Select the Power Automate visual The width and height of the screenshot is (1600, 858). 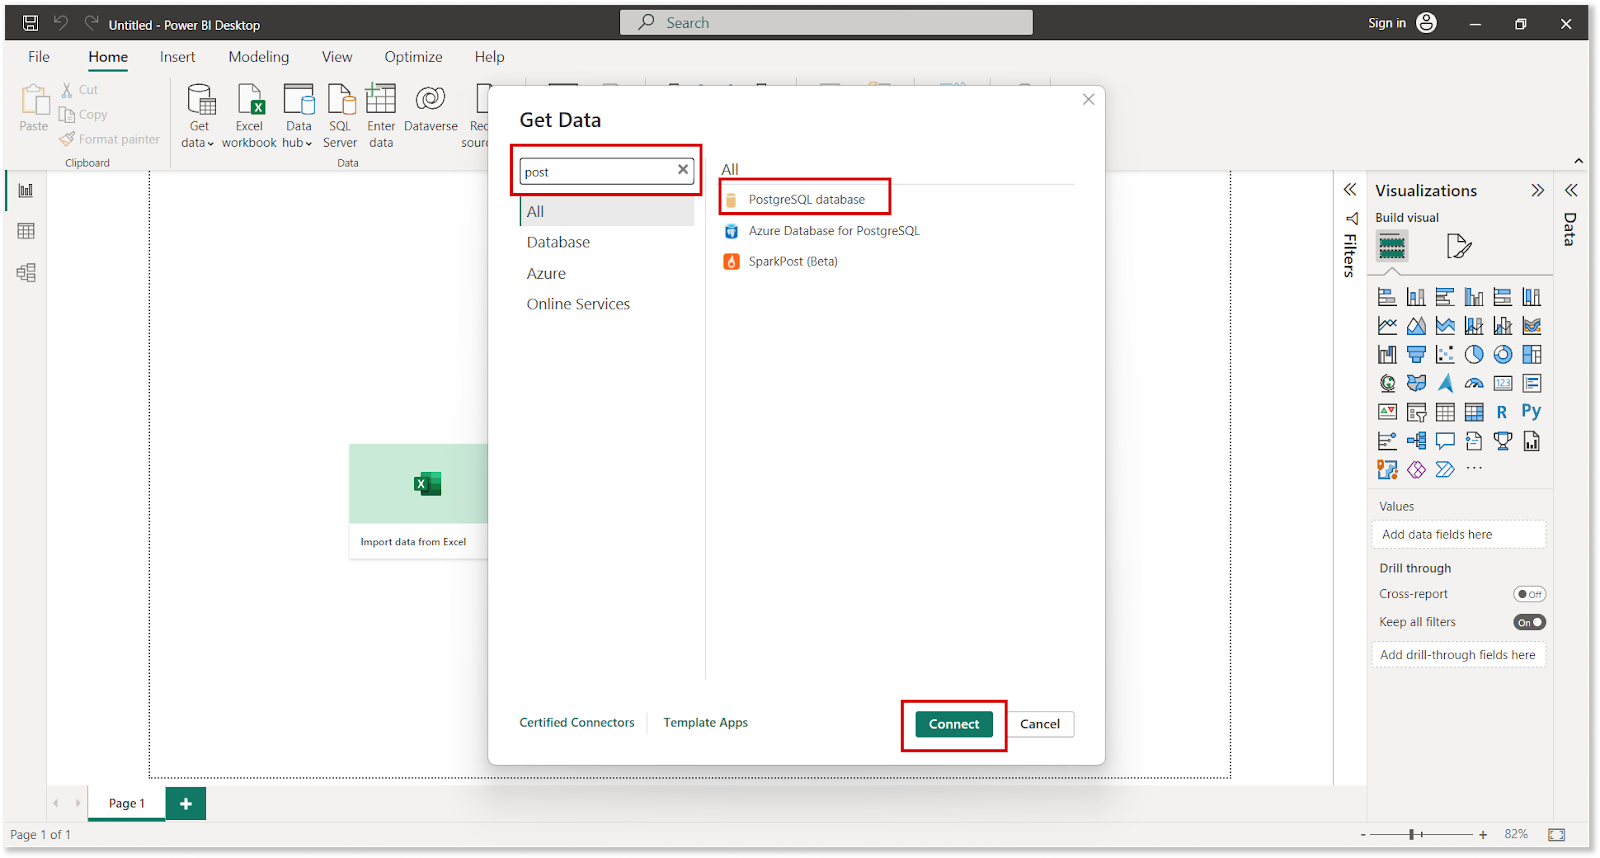coord(1445,469)
